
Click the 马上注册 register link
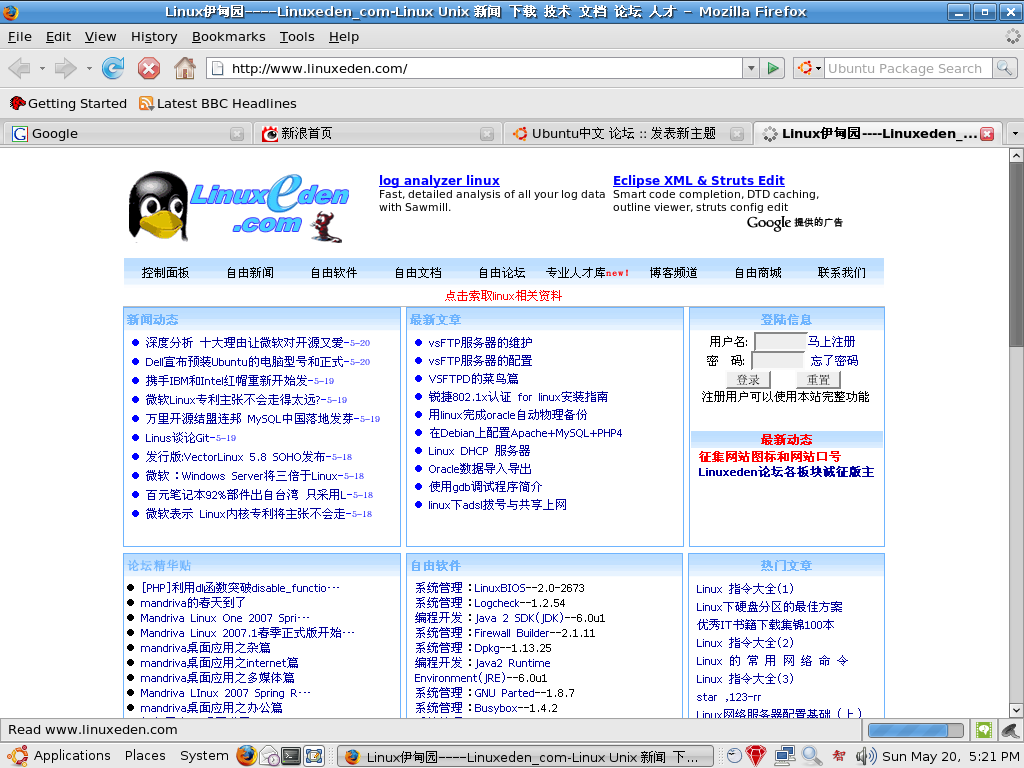[x=831, y=342]
